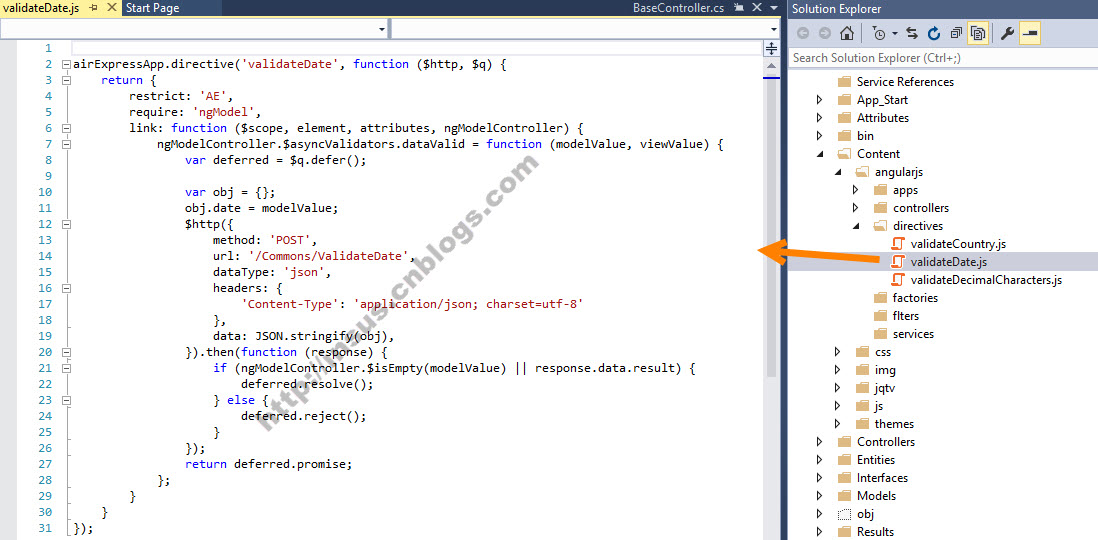Select the Entities folder
Screen dimensions: 1098x540
[874, 460]
